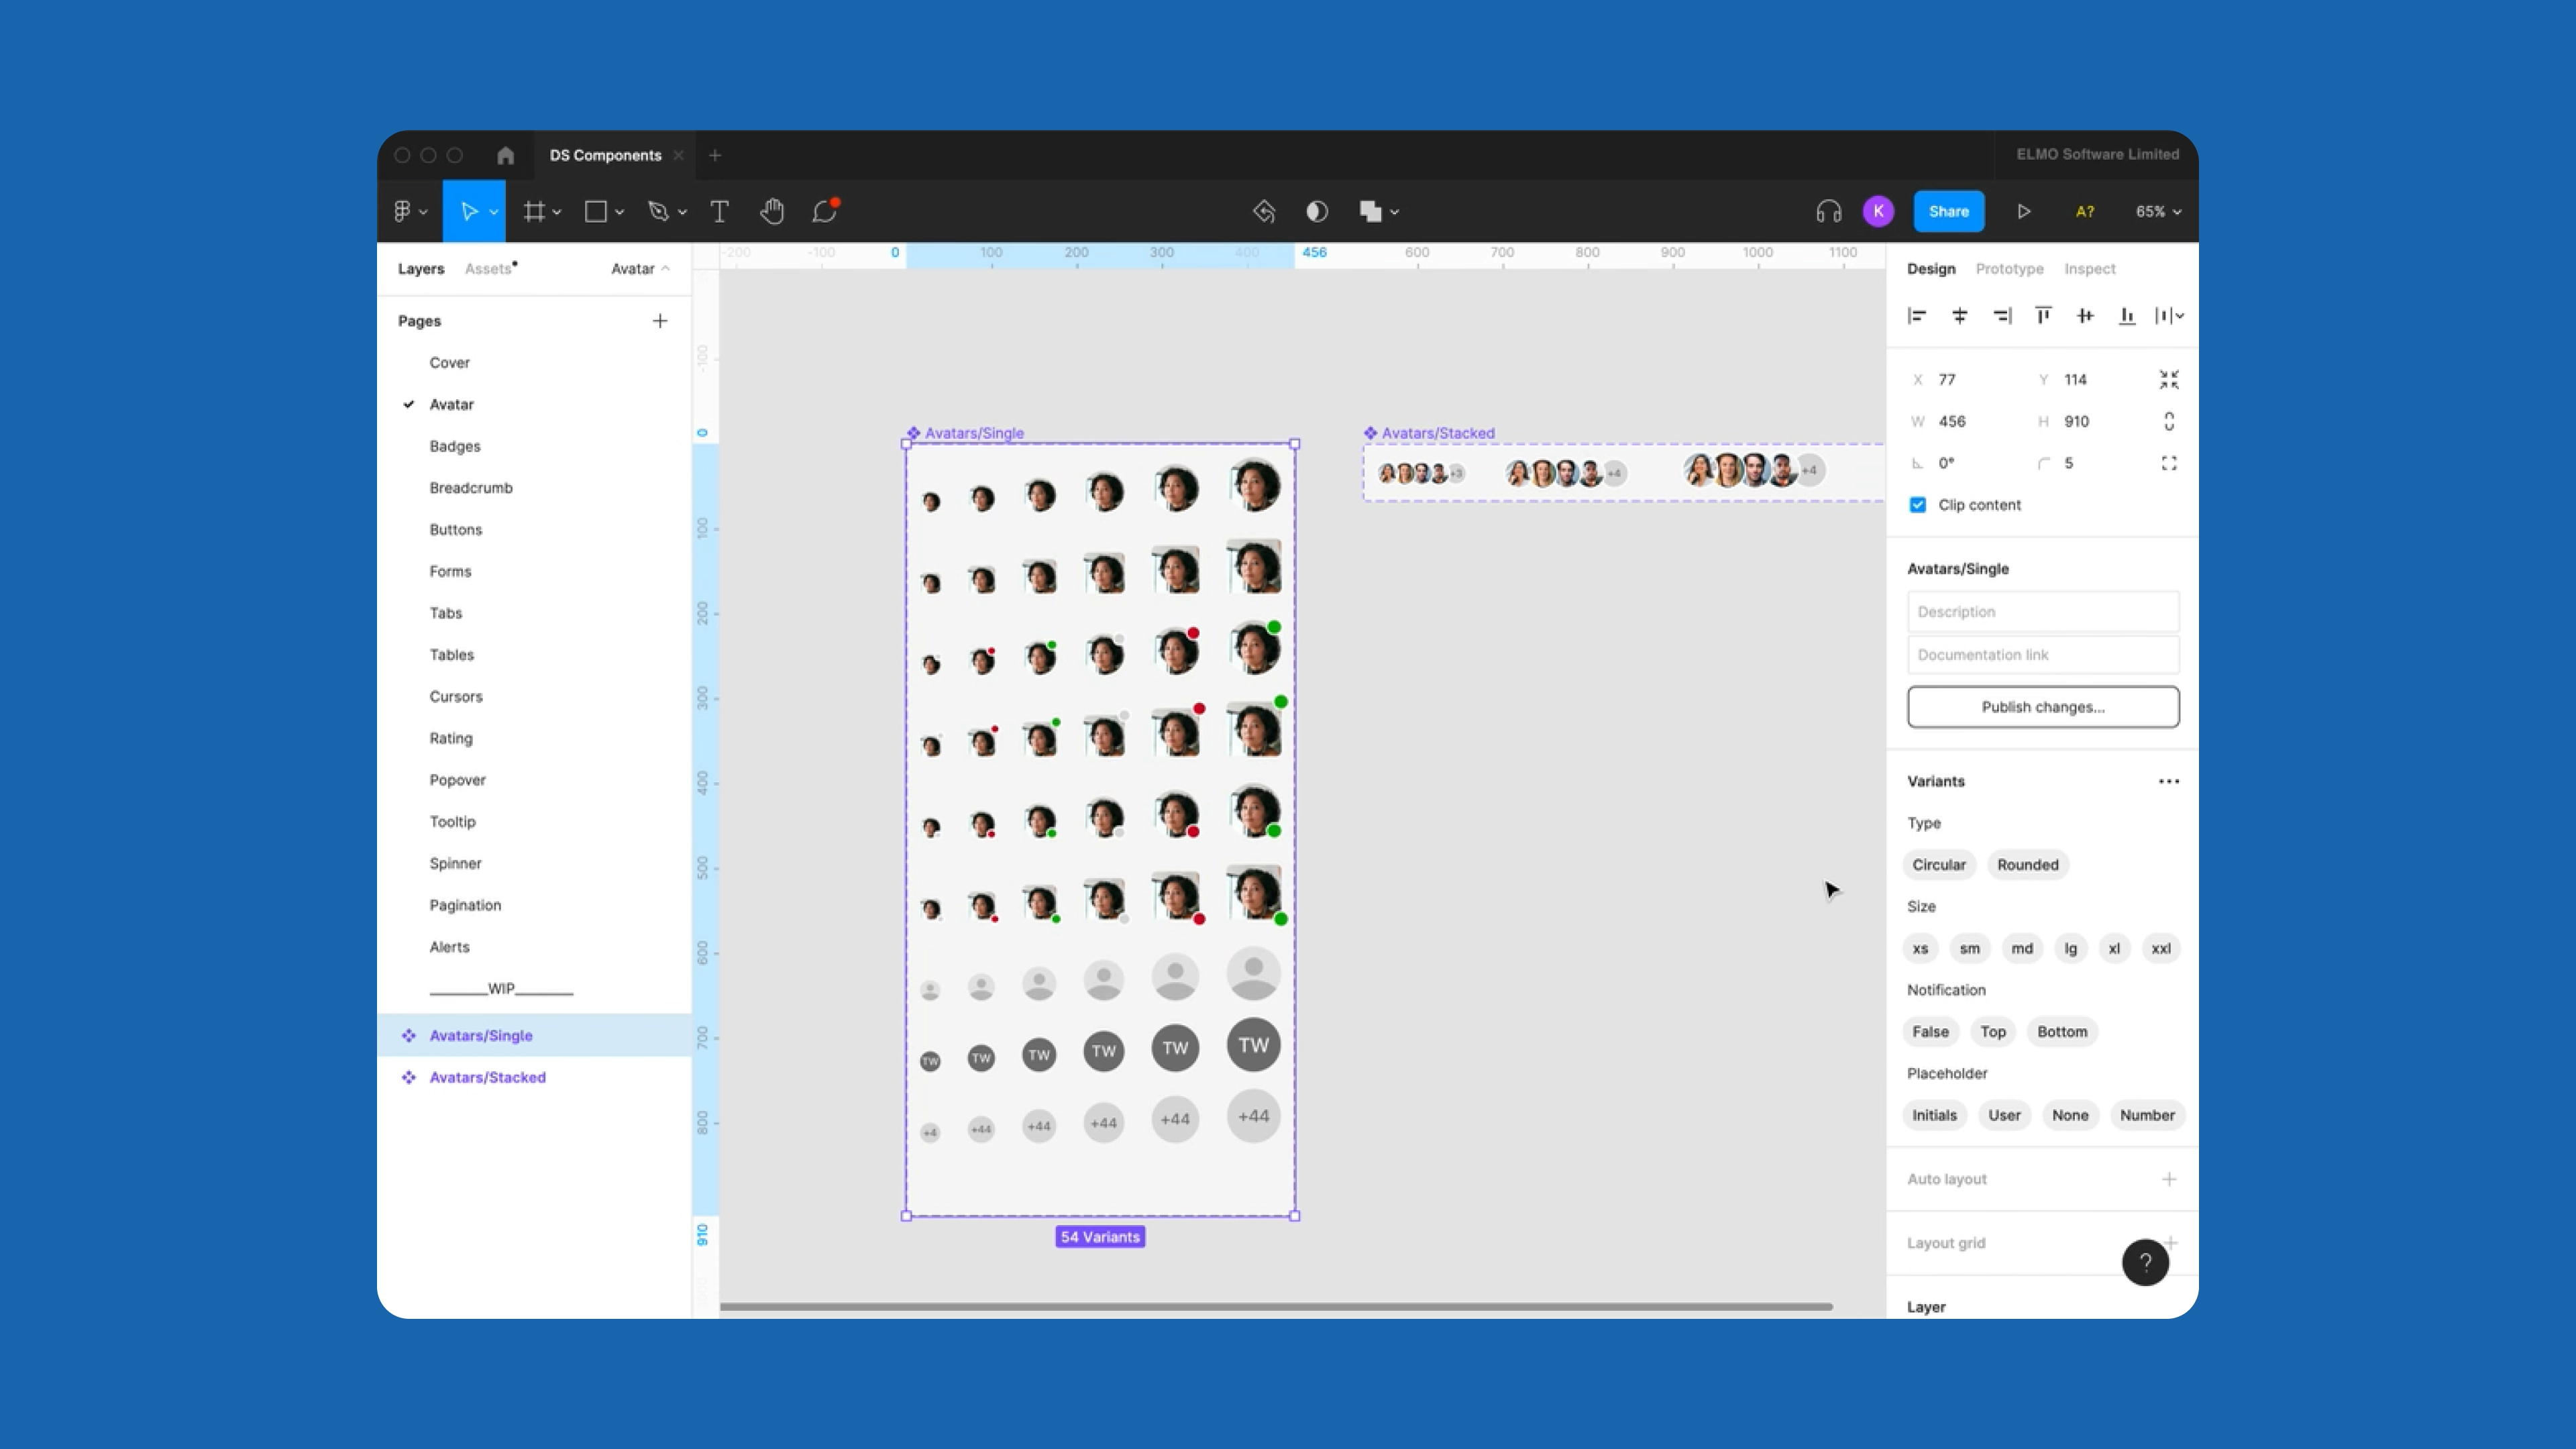Open the shape tool dropdown arrow
The height and width of the screenshot is (1449, 2576).
coord(620,212)
